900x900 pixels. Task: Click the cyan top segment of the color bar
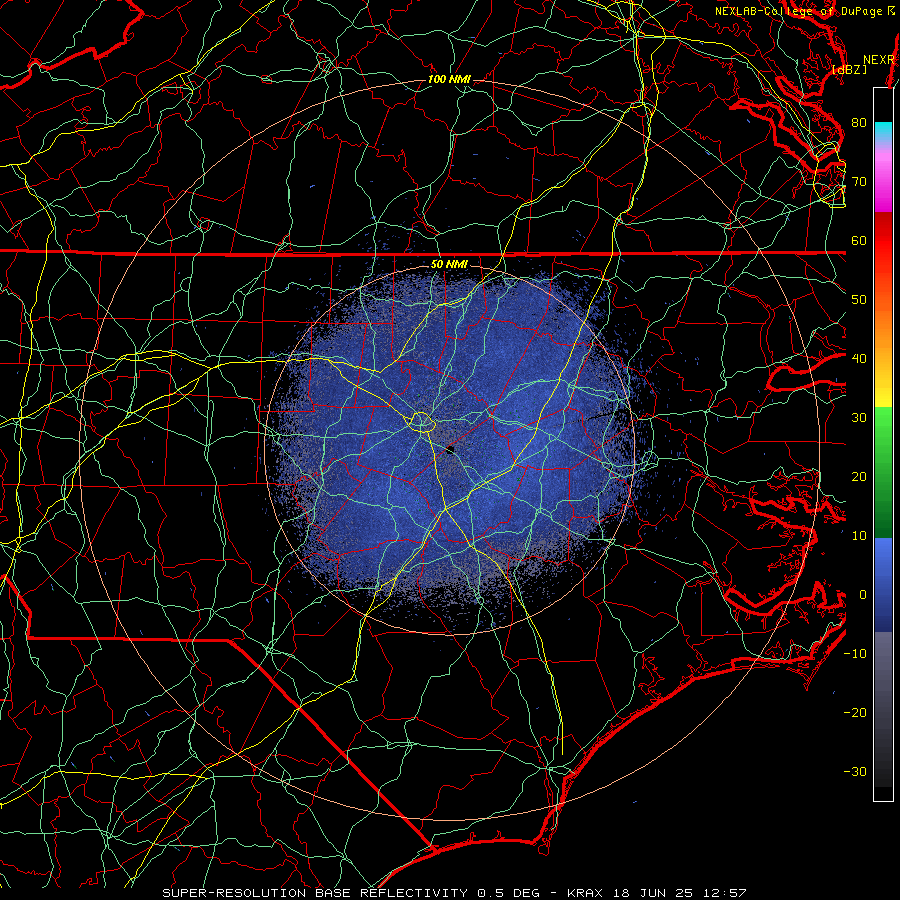pos(883,132)
